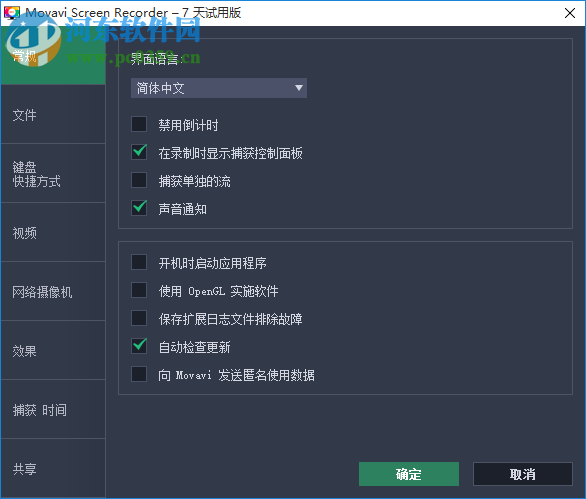Image resolution: width=586 pixels, height=499 pixels.
Task: Enable the 禁用倒计时 checkbox
Action: click(139, 124)
